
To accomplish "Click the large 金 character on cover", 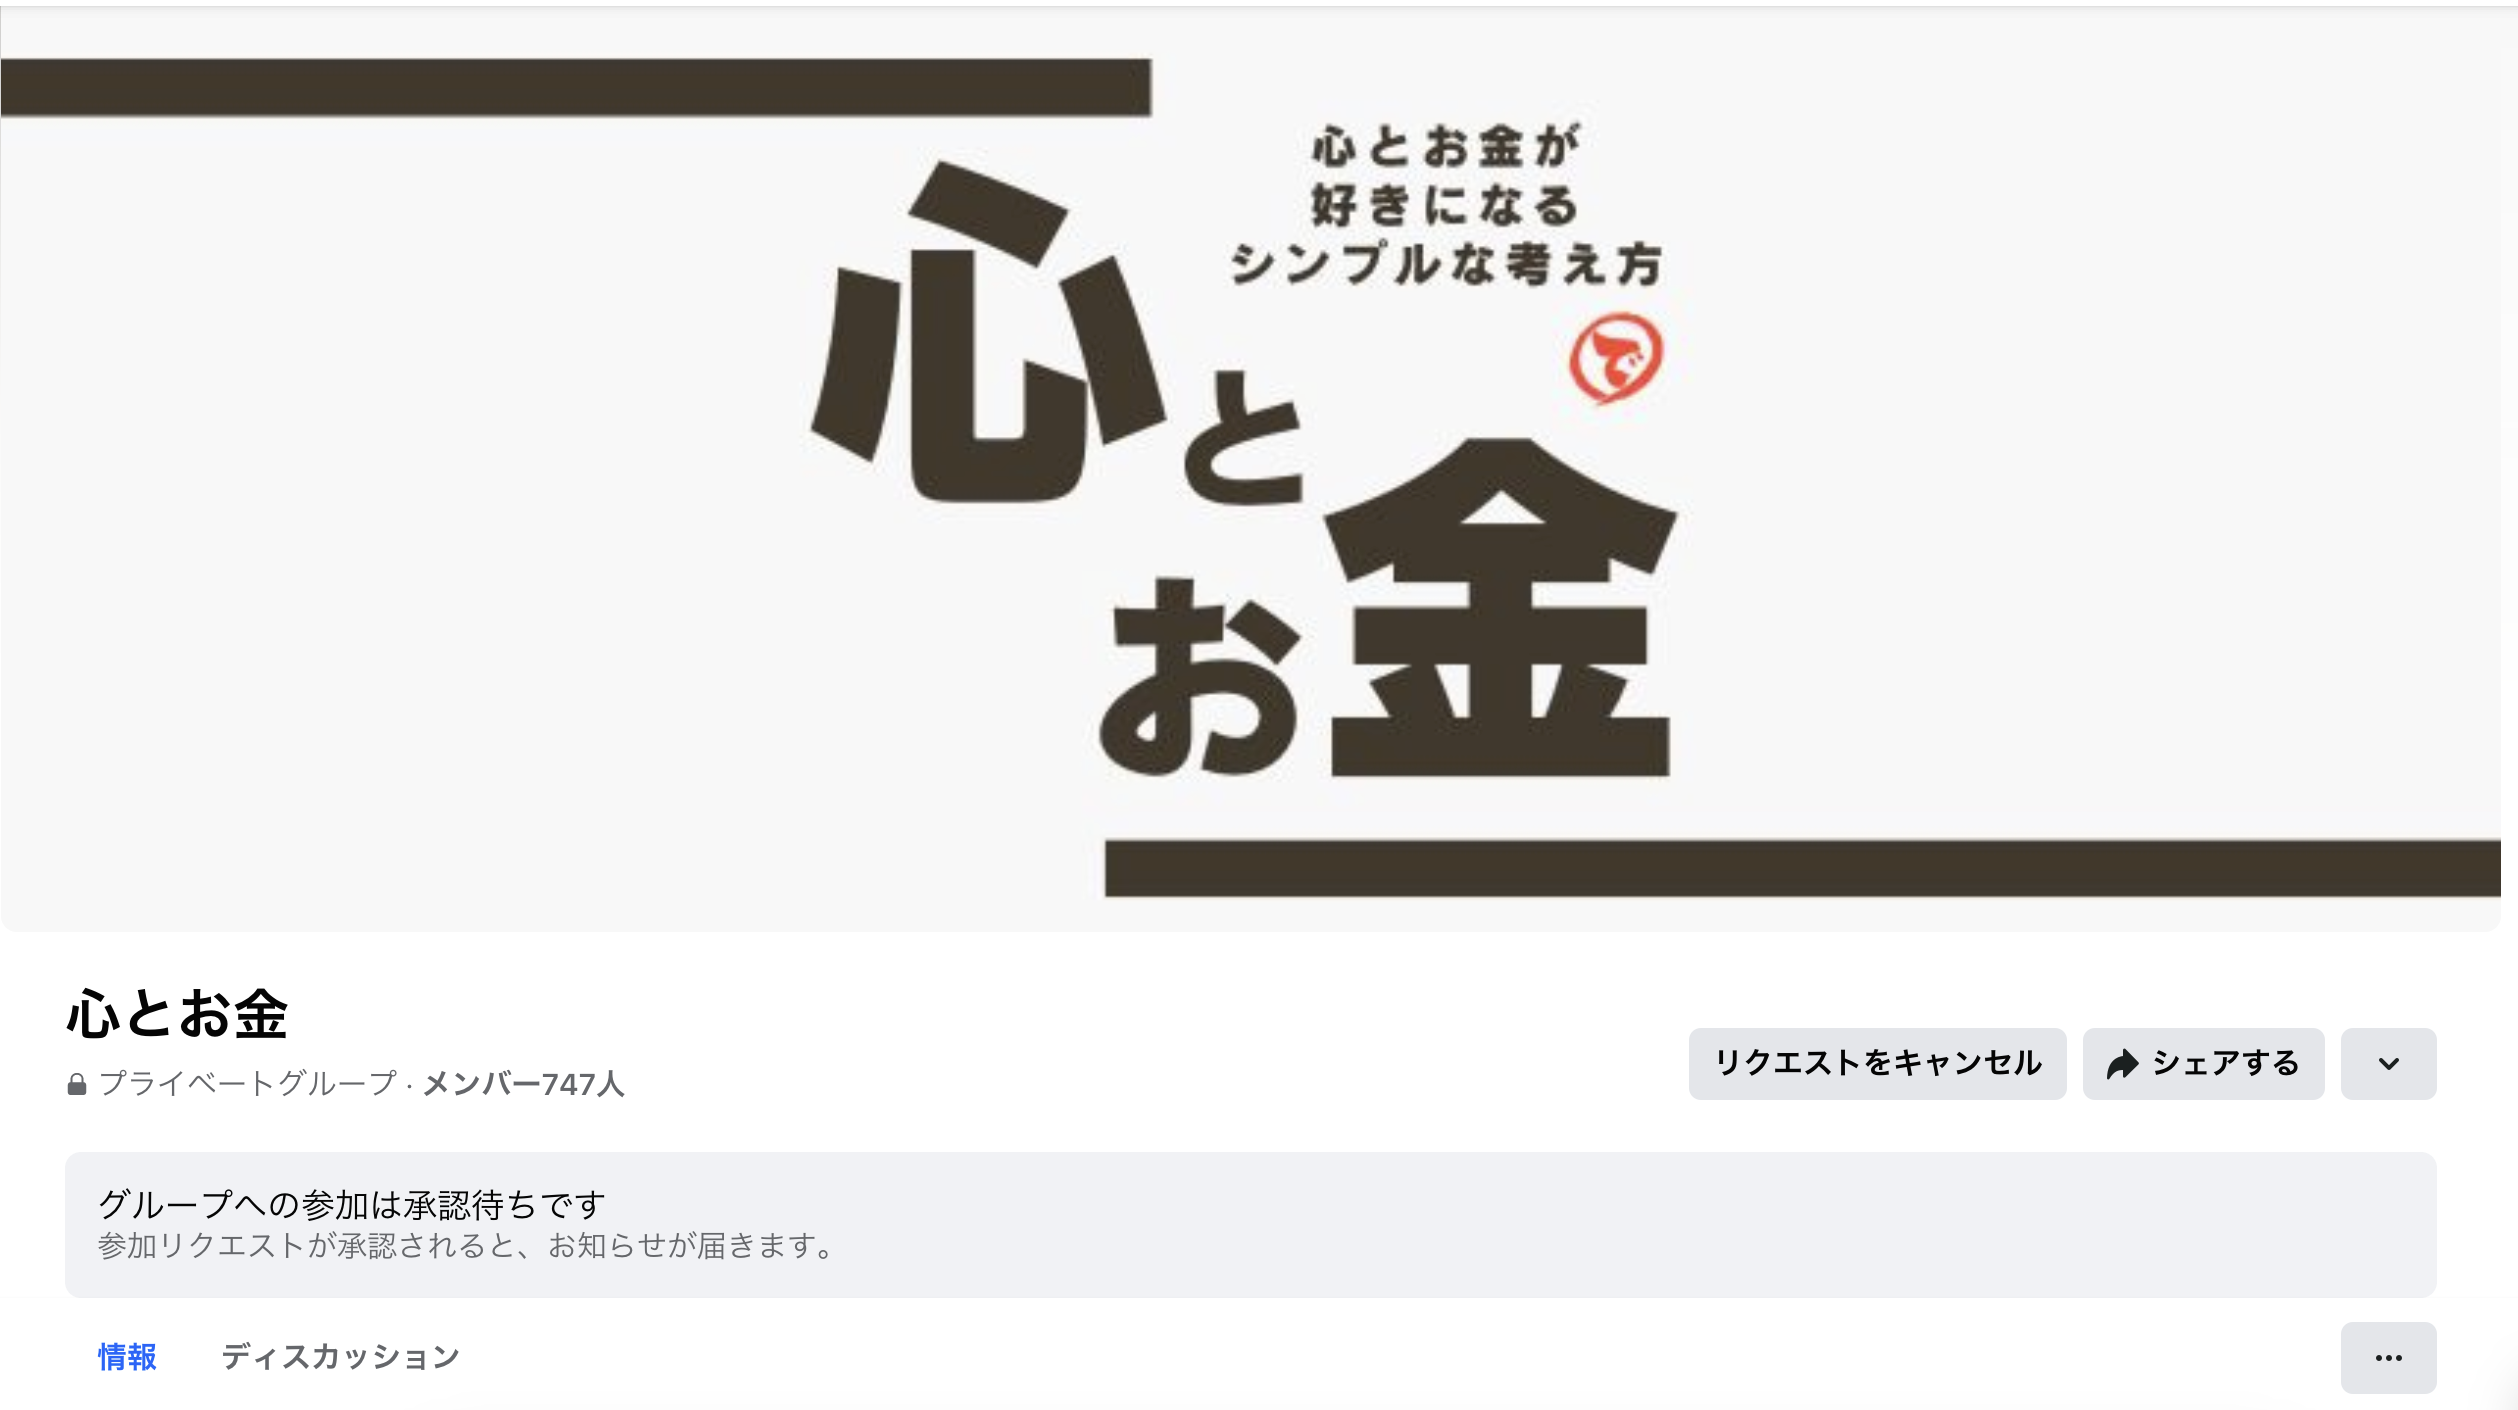I will coord(1500,607).
